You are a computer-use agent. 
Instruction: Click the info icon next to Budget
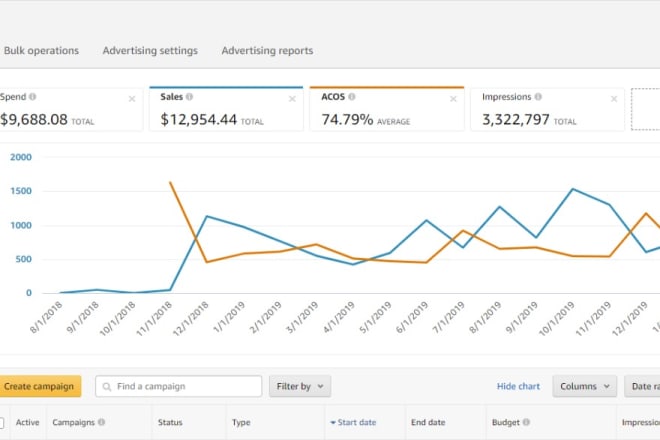[526, 422]
